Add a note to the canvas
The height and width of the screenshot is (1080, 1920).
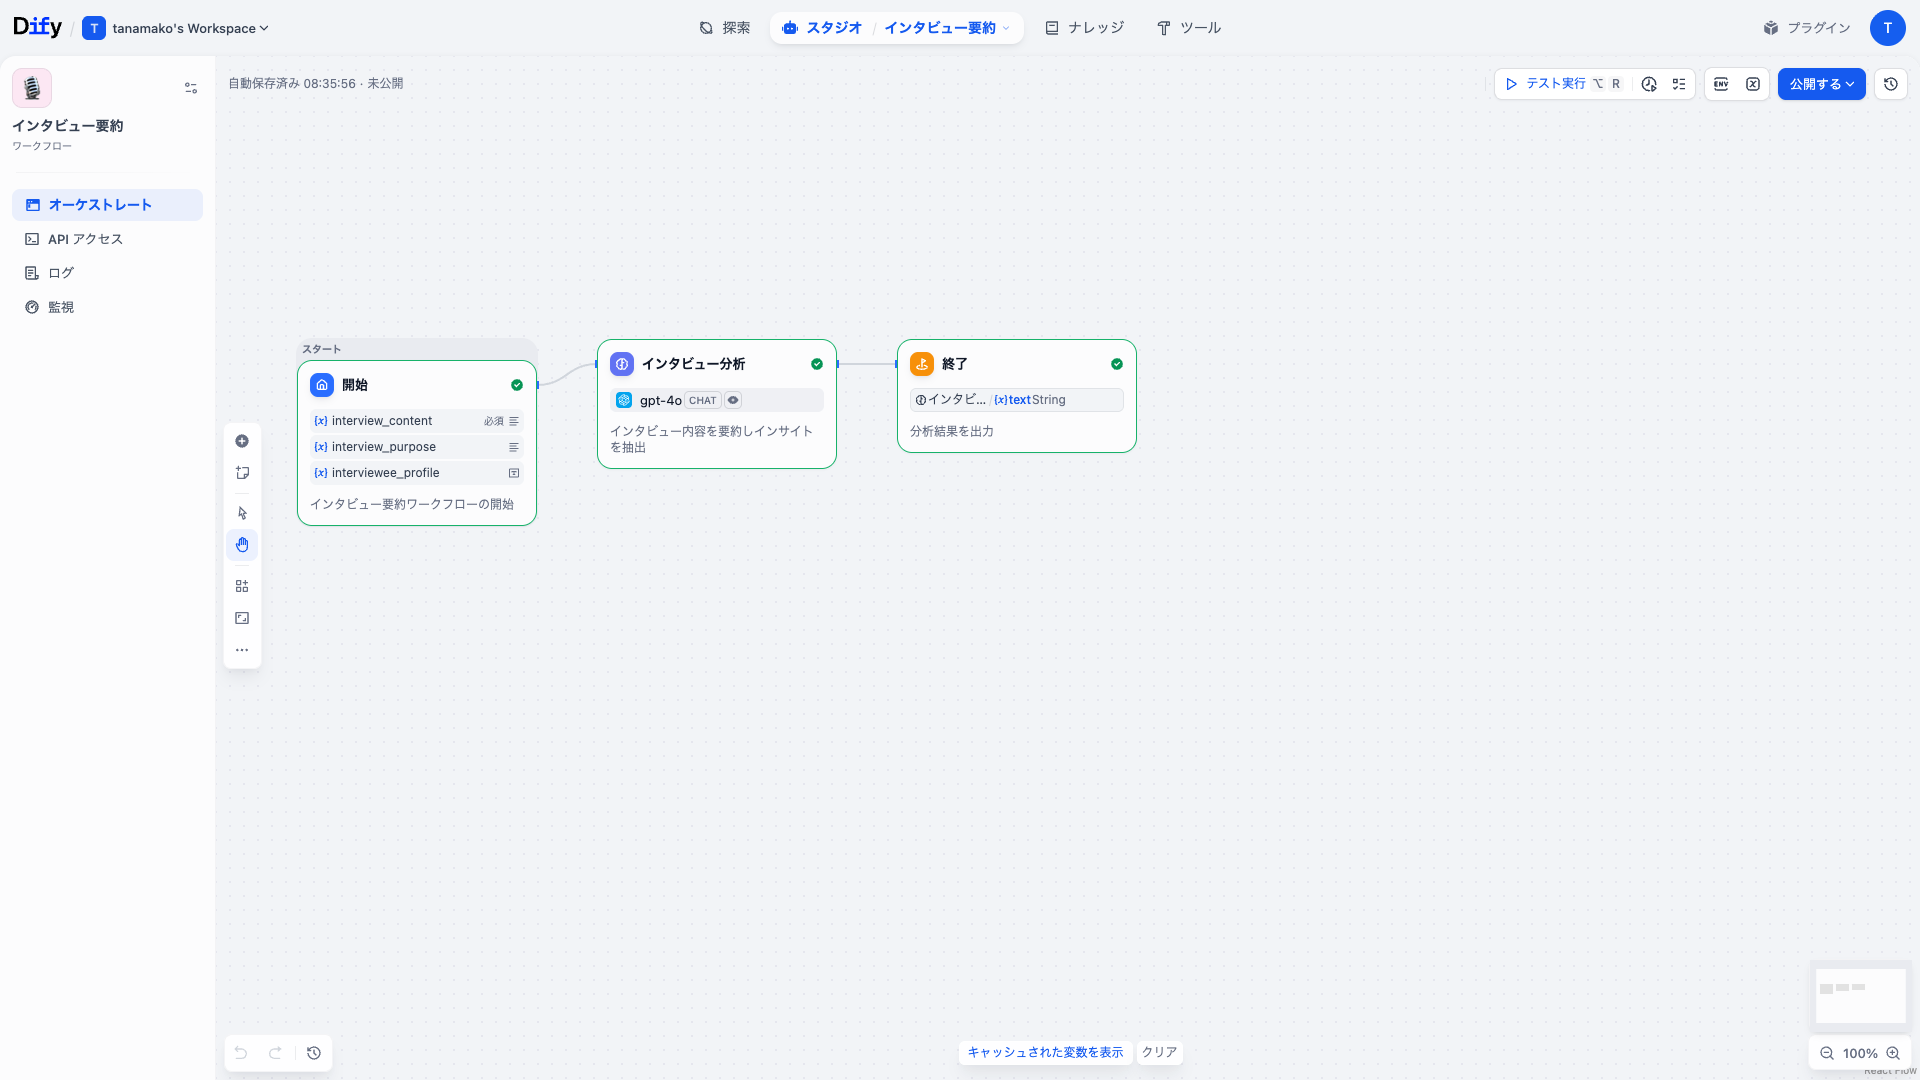tap(242, 473)
